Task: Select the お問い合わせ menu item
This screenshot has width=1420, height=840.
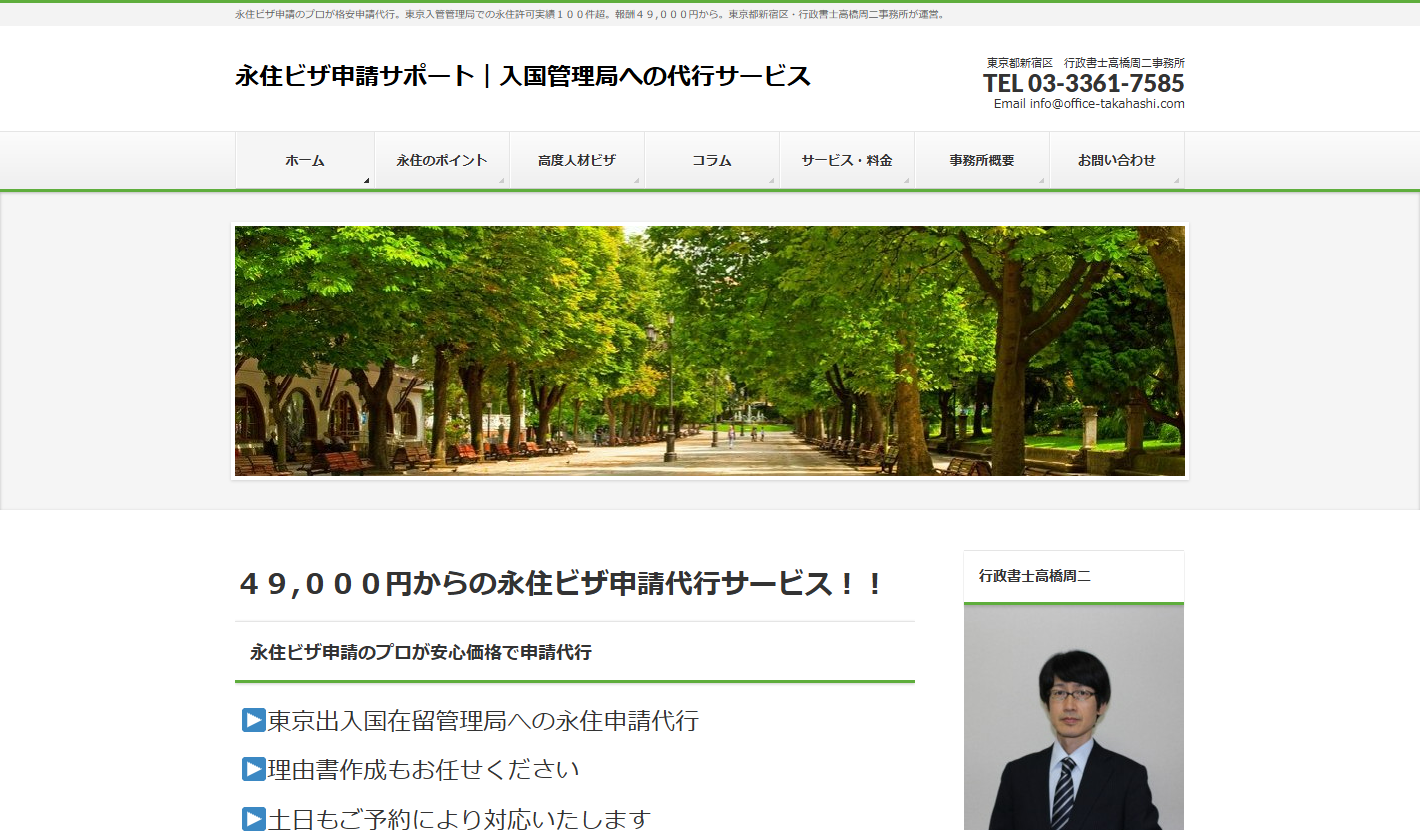Action: (x=1116, y=158)
